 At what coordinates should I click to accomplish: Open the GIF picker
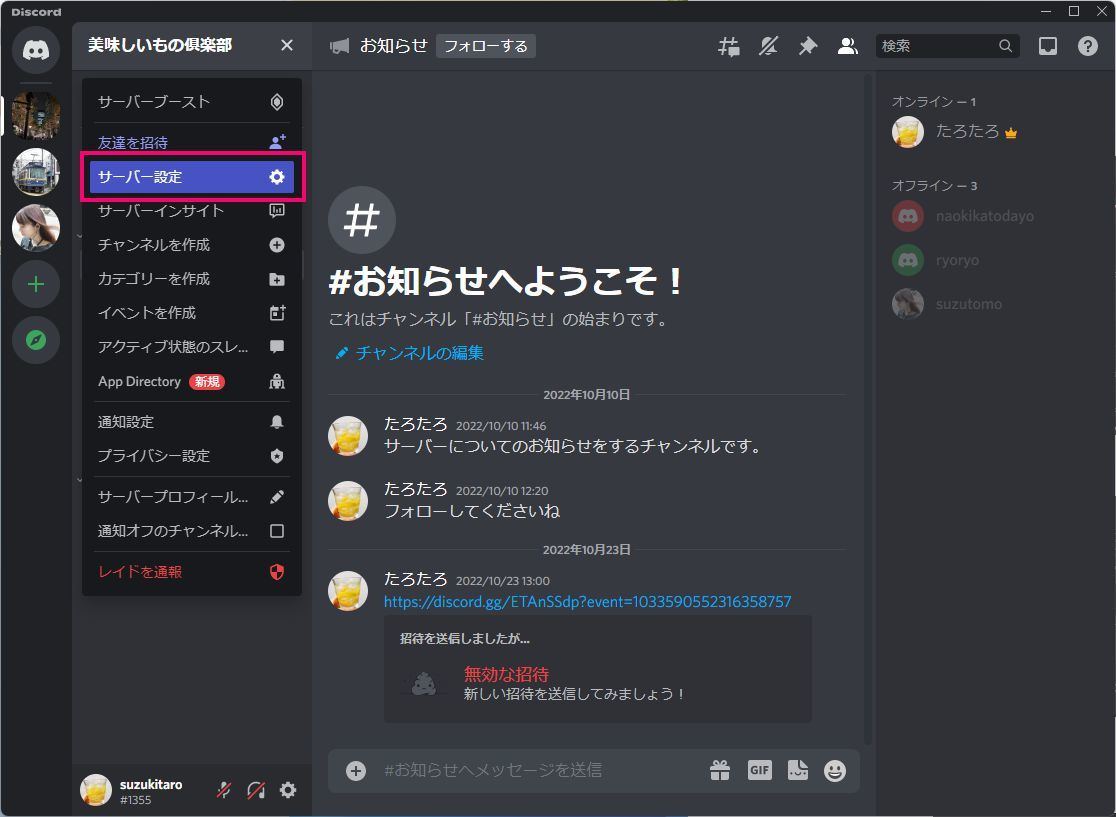pyautogui.click(x=759, y=769)
